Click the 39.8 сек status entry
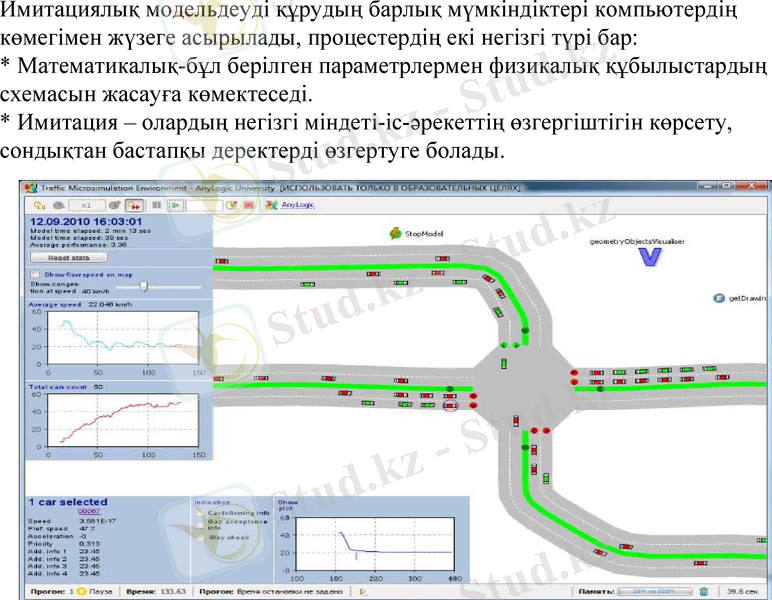Viewport: 772px width, 600px height. (x=743, y=591)
